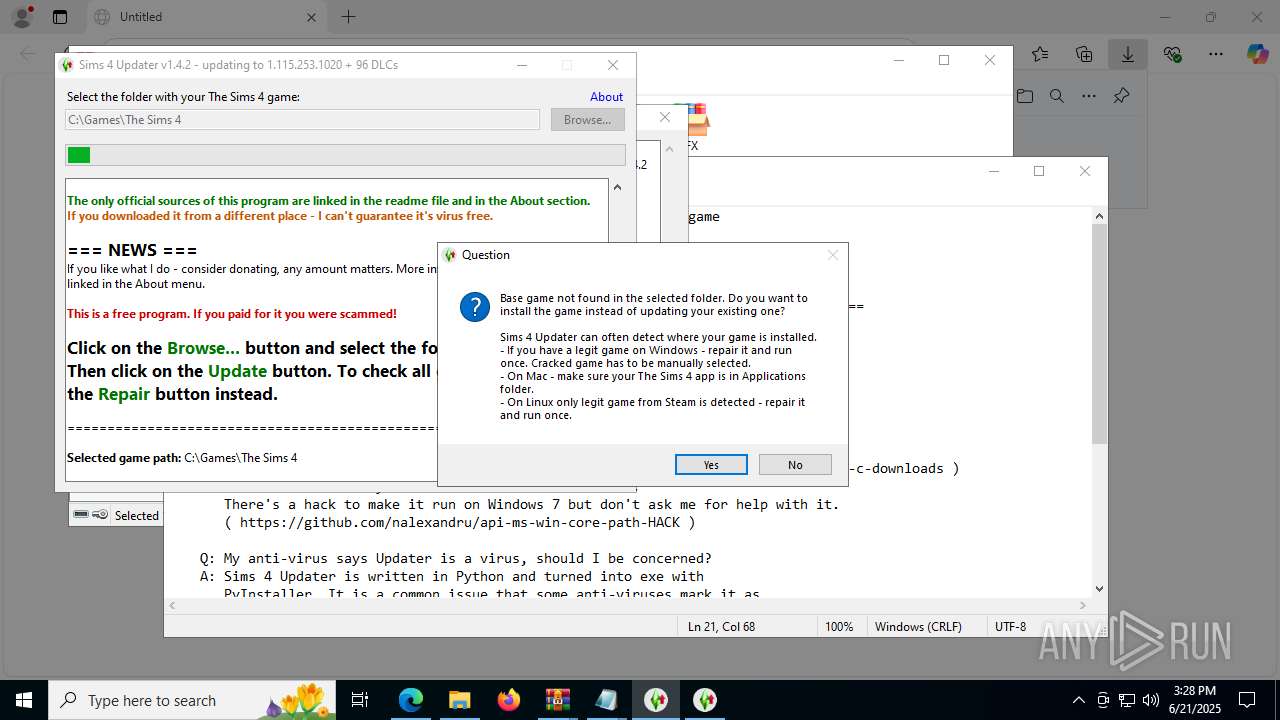1280x720 pixels.
Task: Open Edge Settings and more ellipsis
Action: [1216, 54]
